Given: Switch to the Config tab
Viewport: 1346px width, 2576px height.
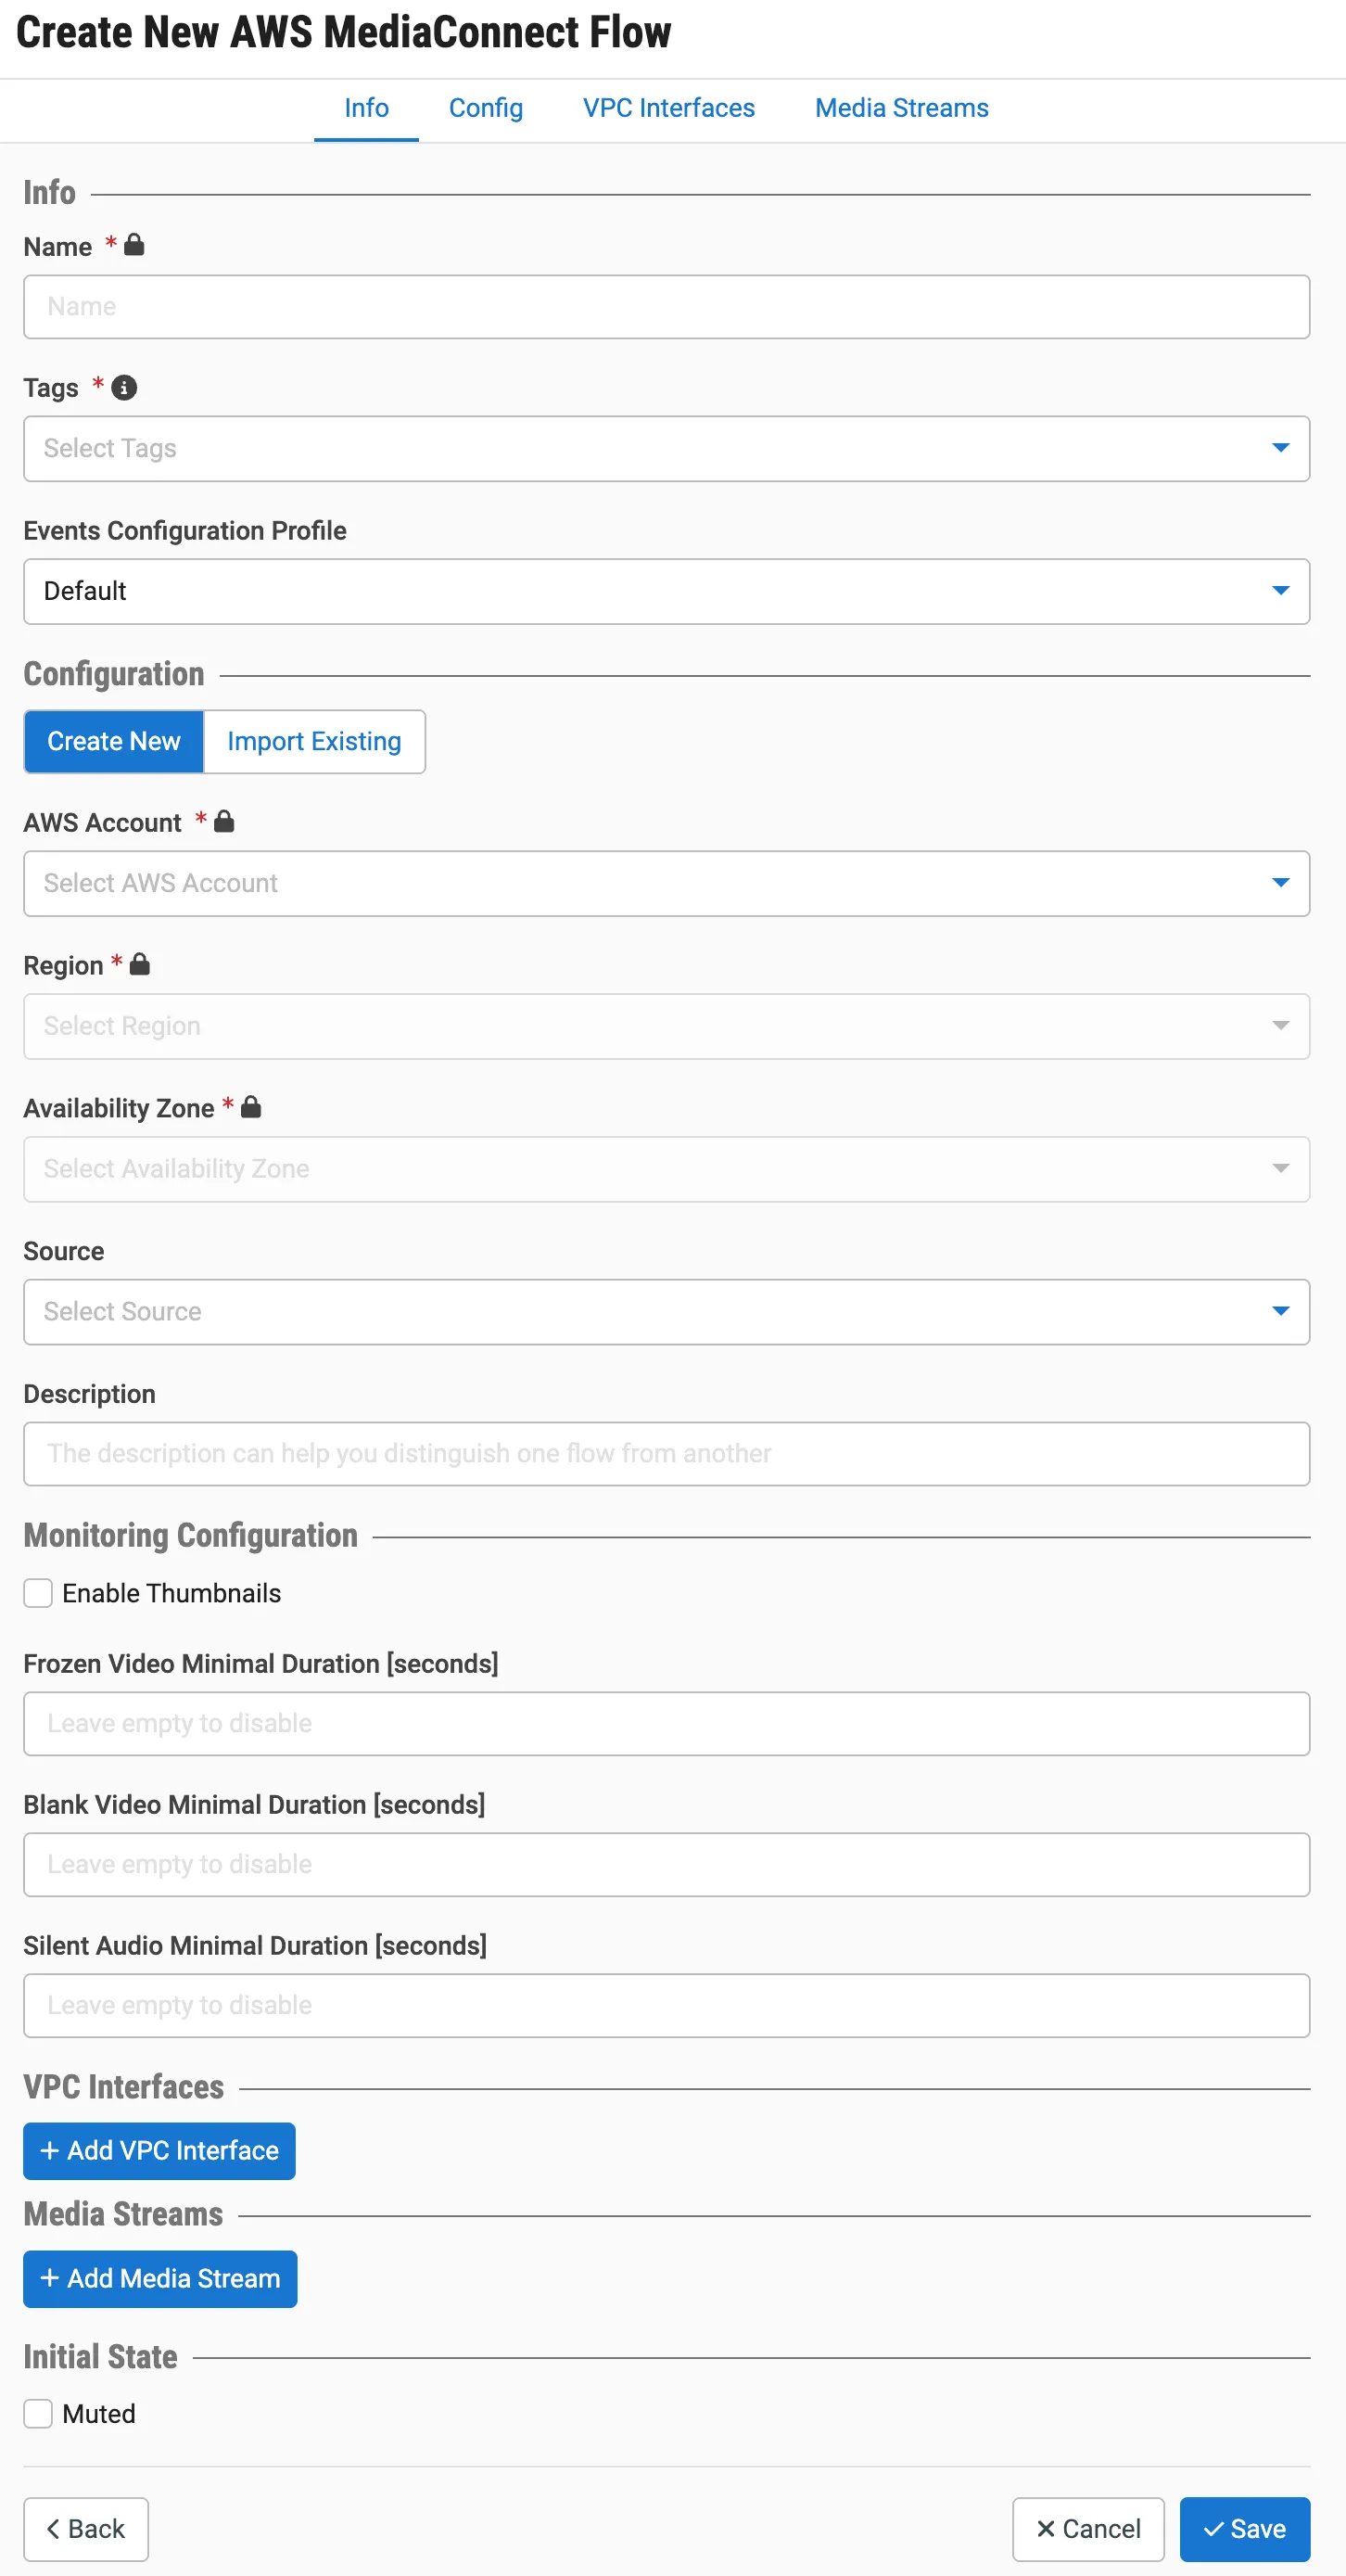Looking at the screenshot, I should 486,108.
